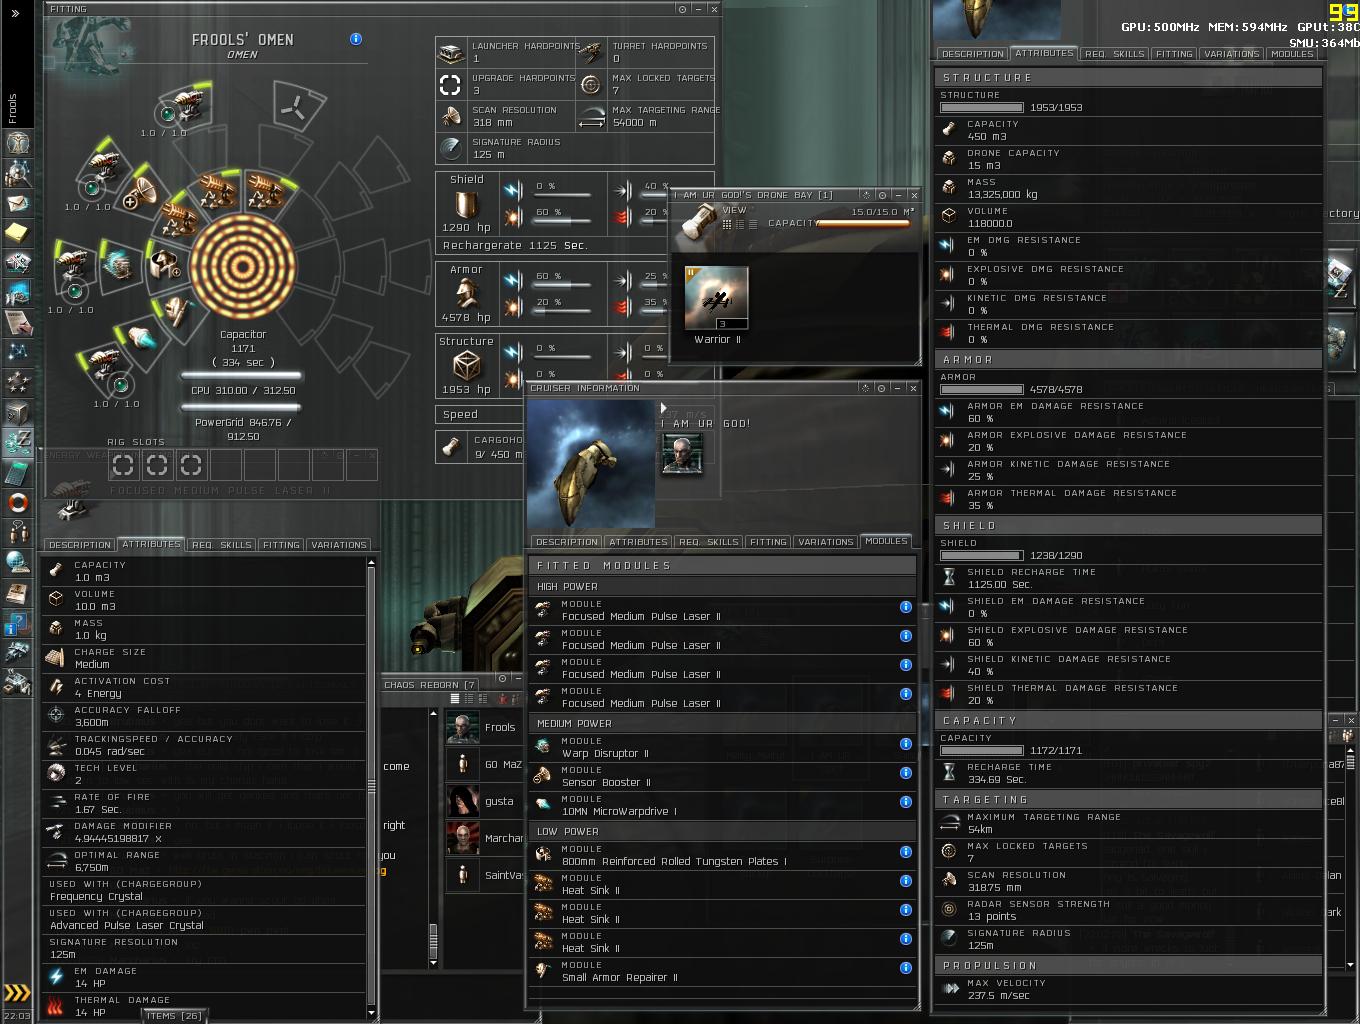Viewport: 1360px width, 1024px height.
Task: Click the blue info icon beside Frools' Omen
Action: tap(356, 39)
